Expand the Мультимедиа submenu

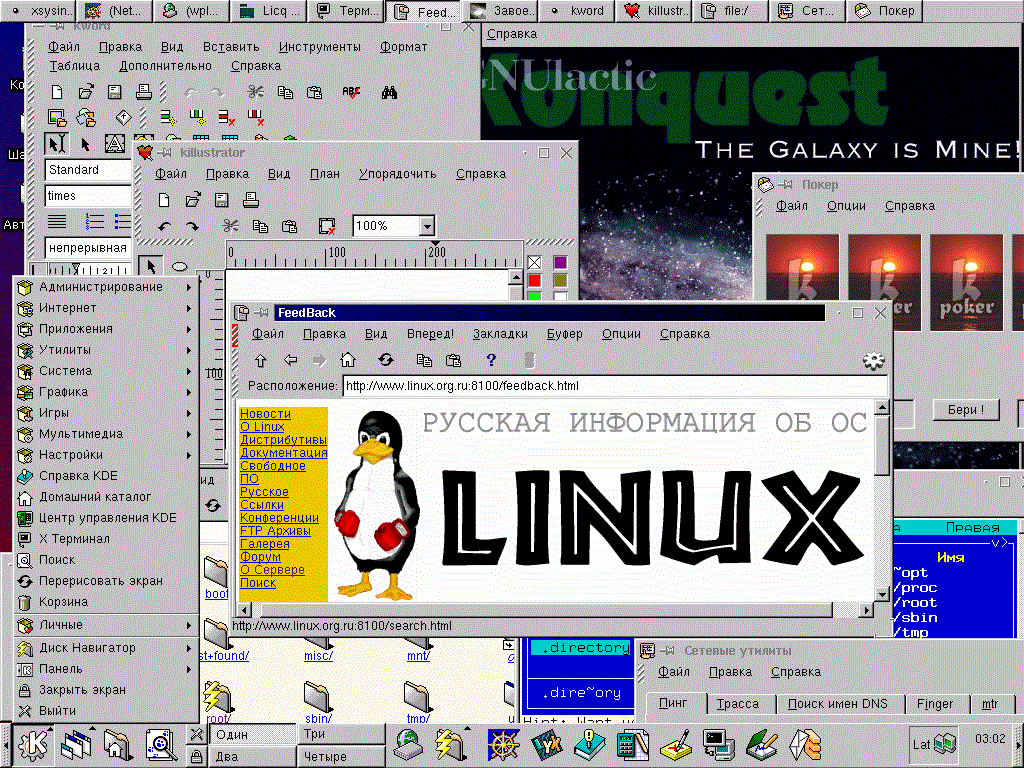[x=106, y=434]
